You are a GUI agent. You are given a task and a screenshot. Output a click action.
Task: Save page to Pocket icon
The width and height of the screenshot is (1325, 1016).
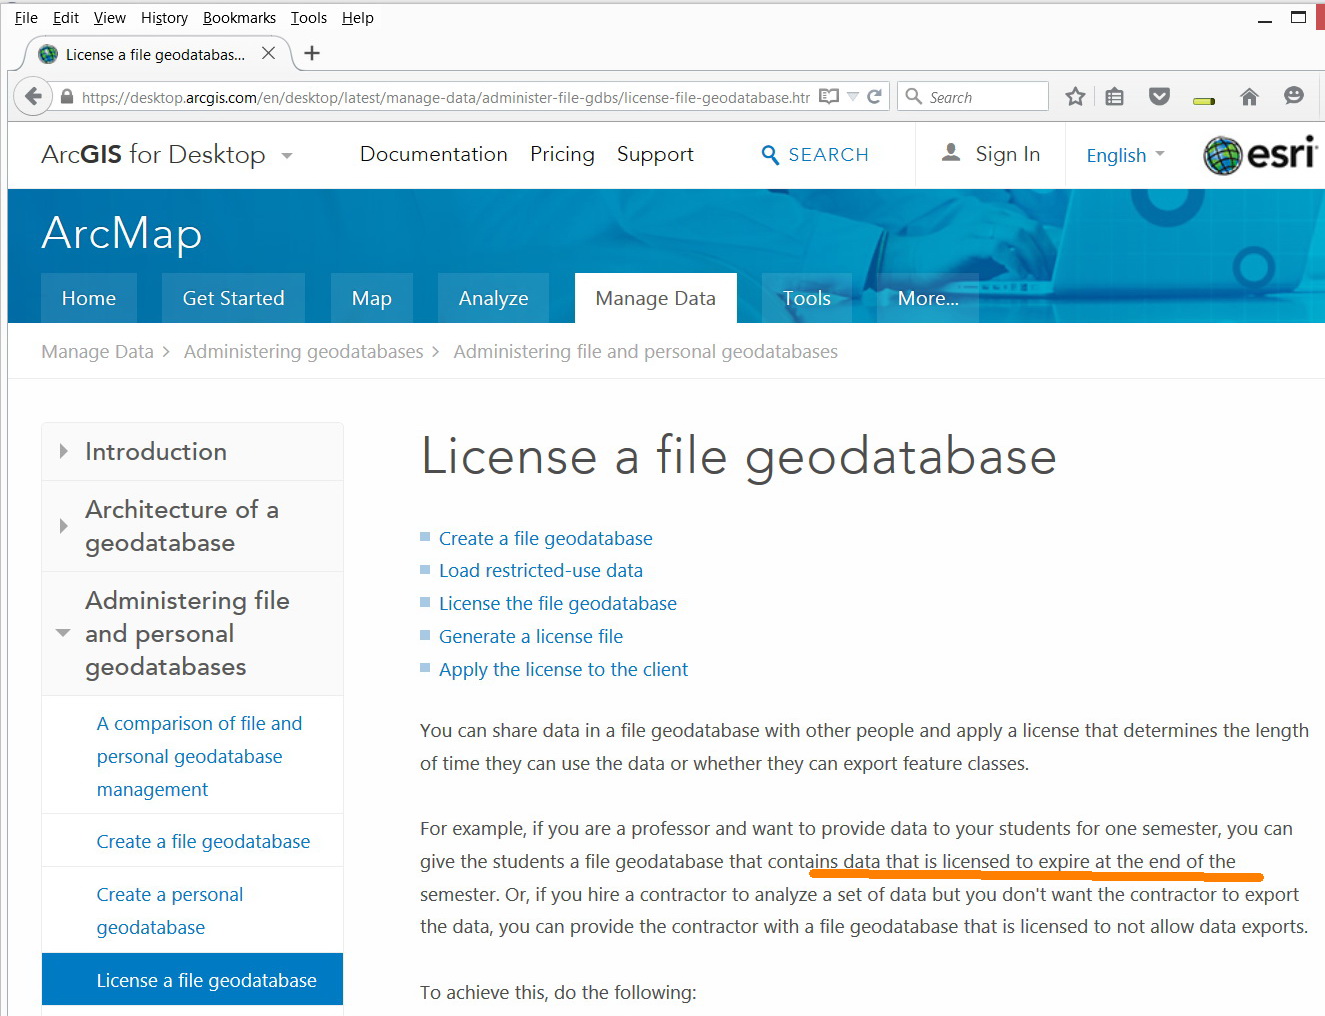pos(1159,96)
